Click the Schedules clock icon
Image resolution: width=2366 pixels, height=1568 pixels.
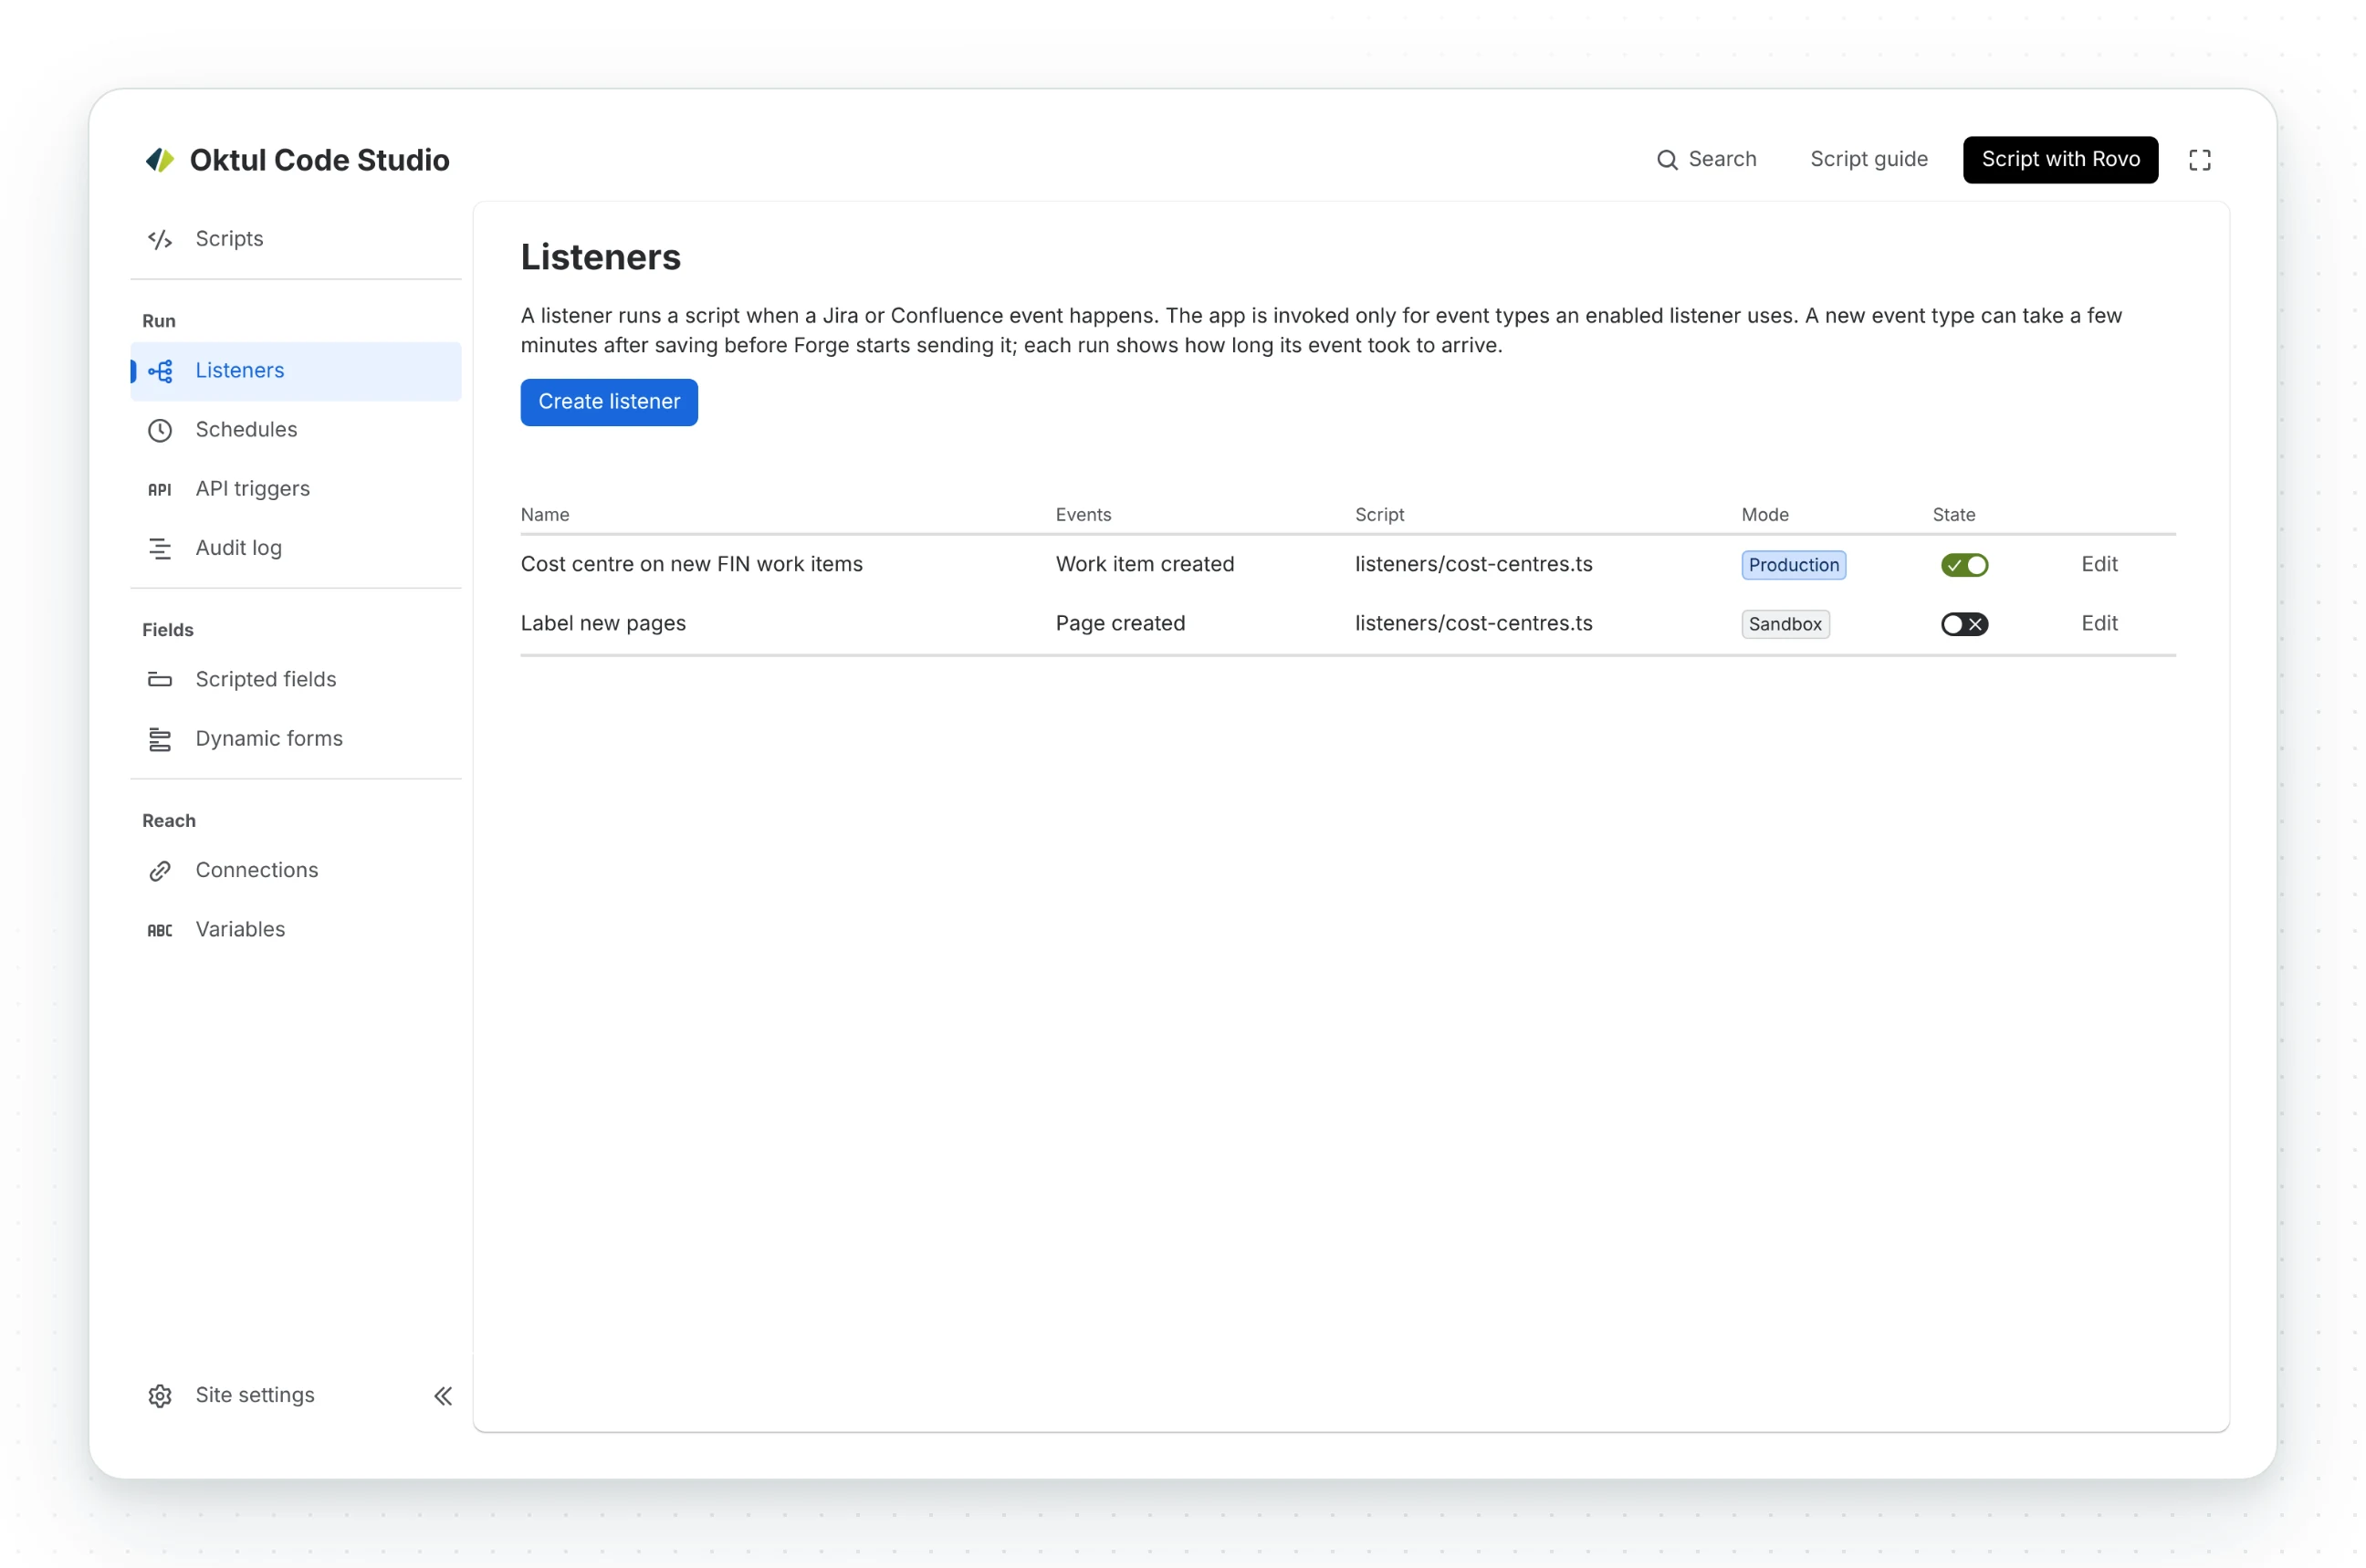pos(160,430)
